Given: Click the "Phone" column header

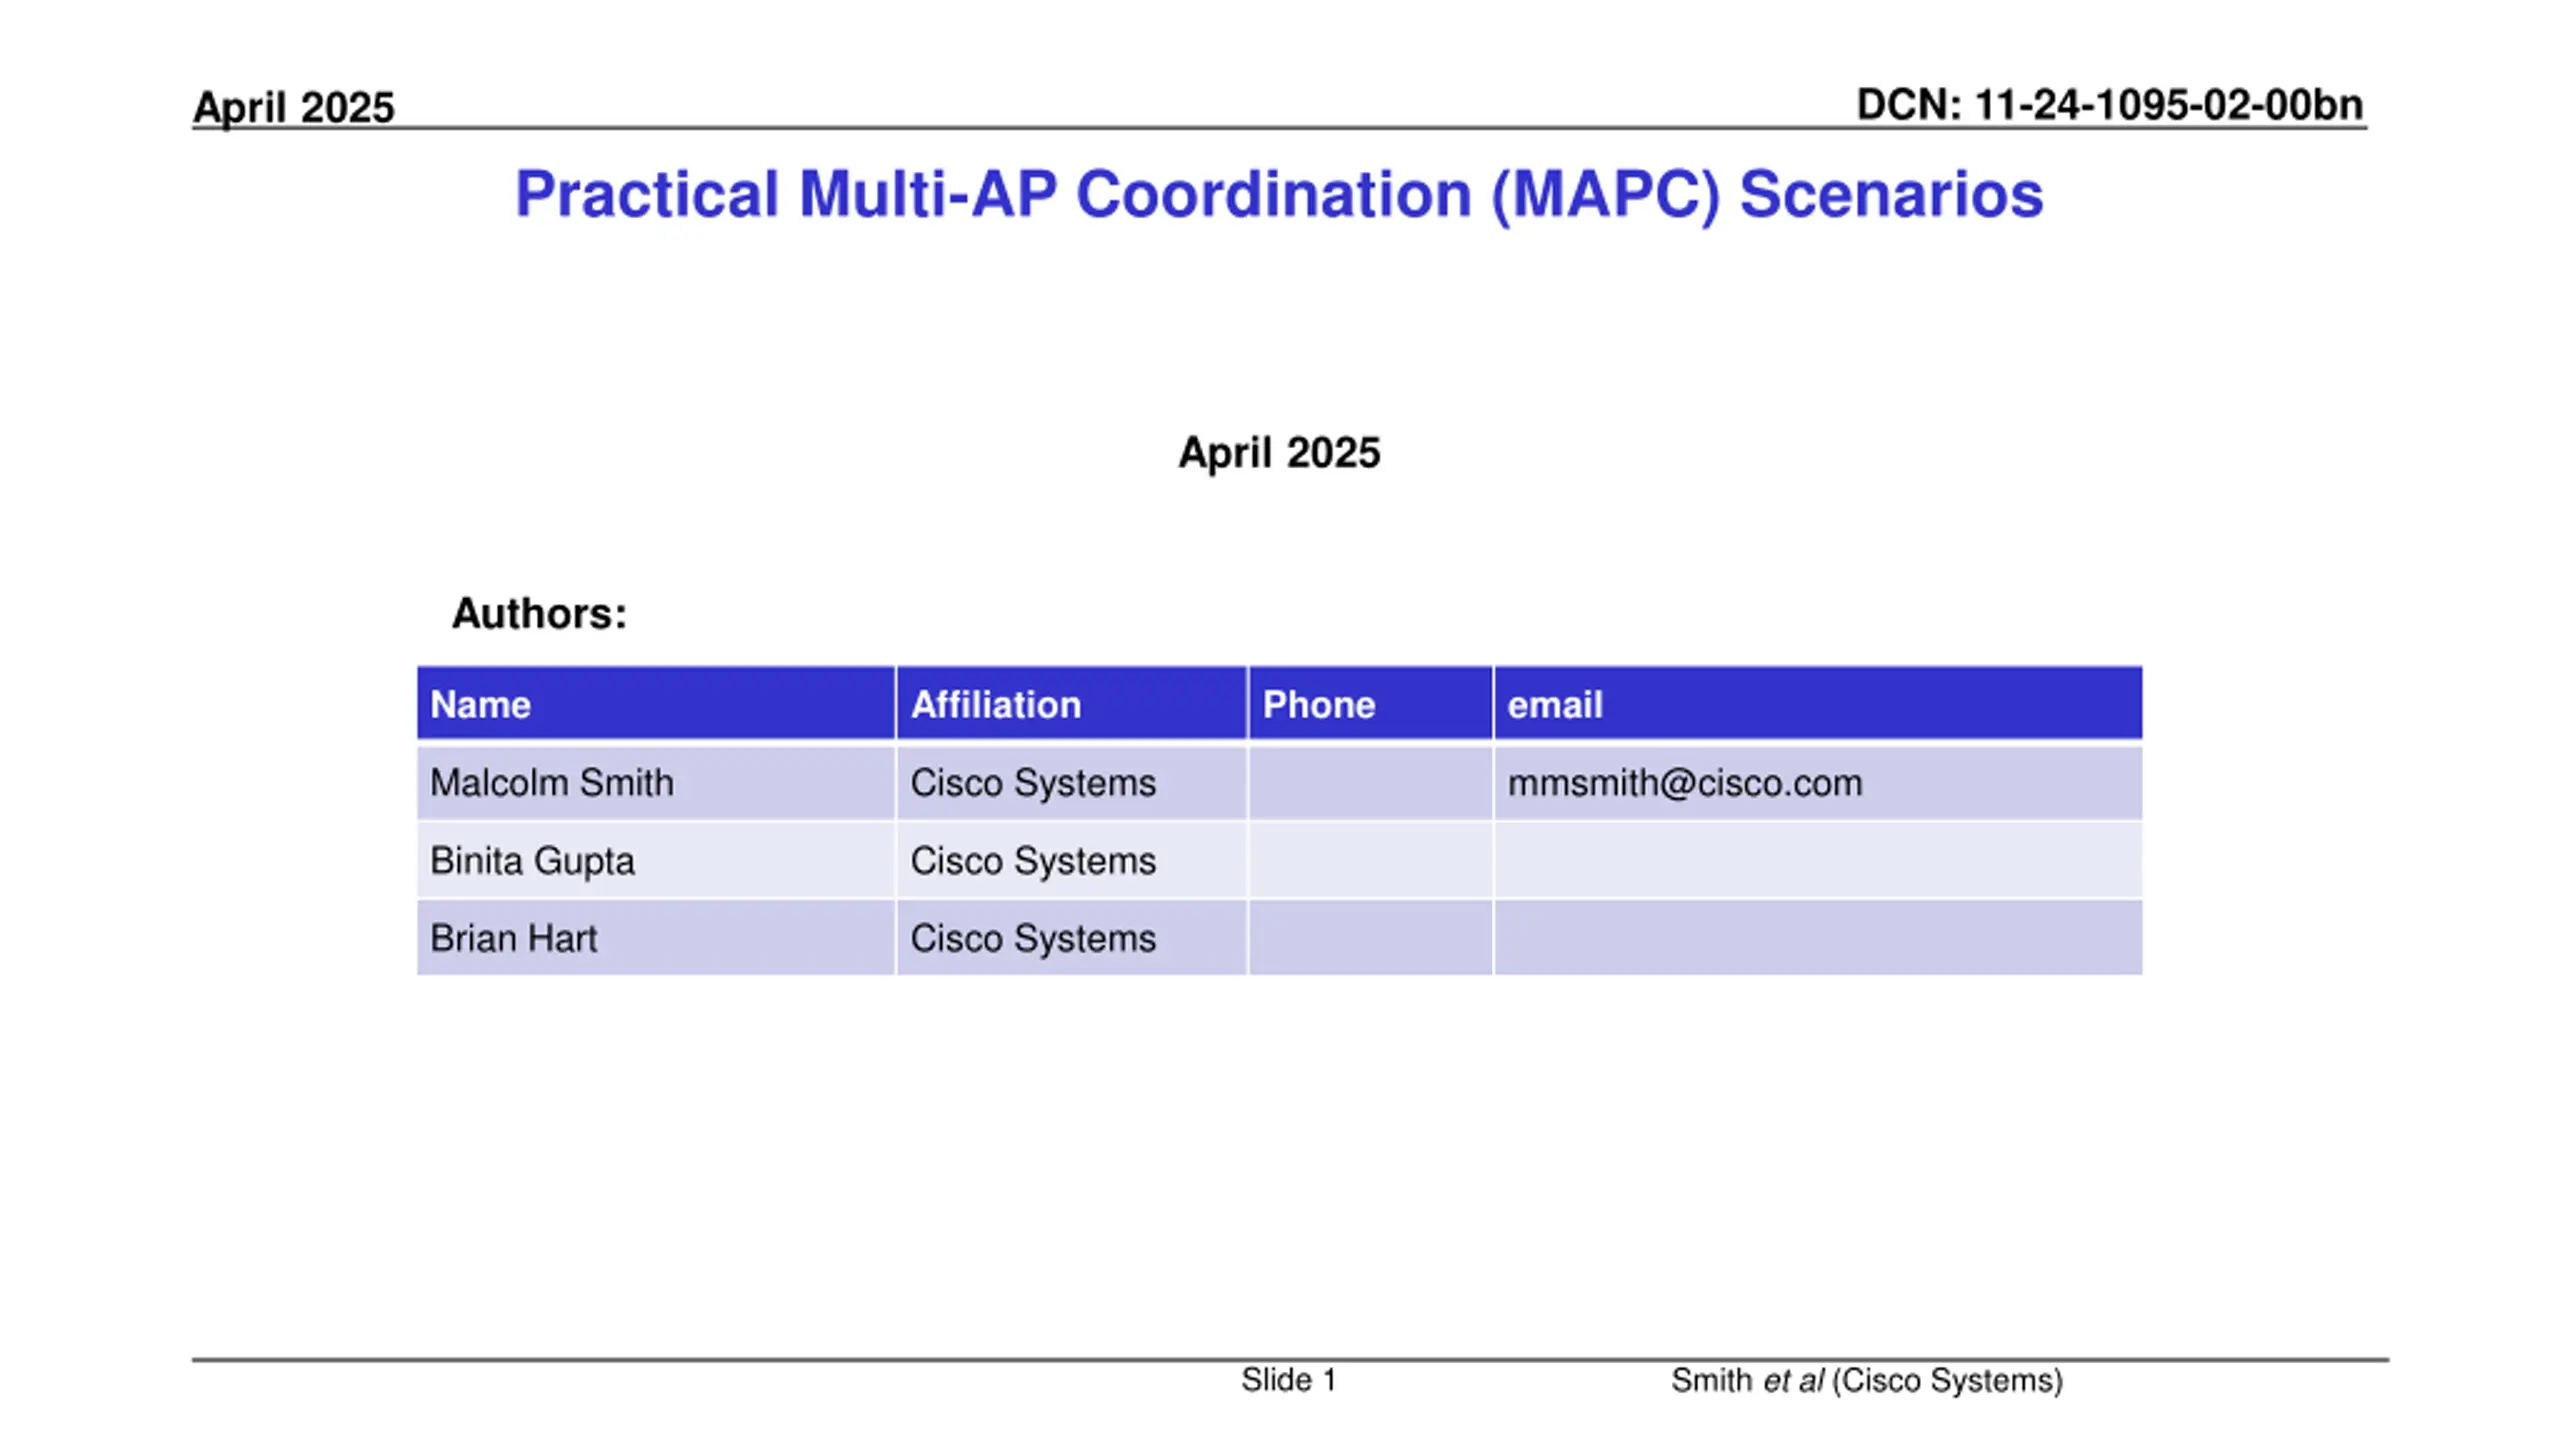Looking at the screenshot, I should point(1371,704).
